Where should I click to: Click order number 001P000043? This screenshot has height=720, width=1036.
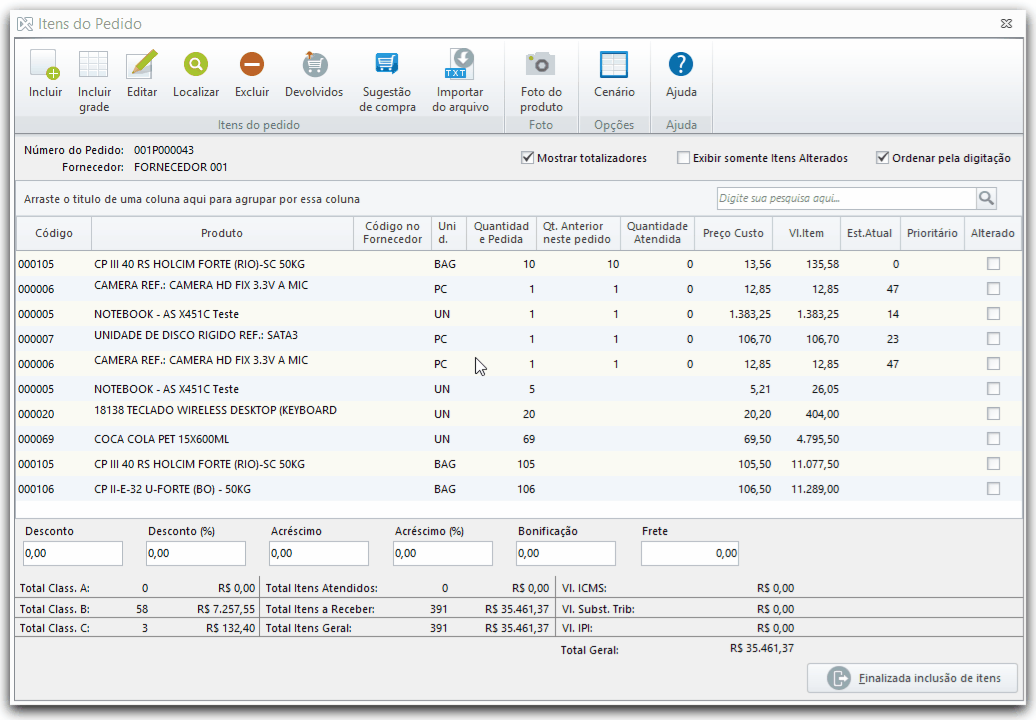tap(164, 150)
